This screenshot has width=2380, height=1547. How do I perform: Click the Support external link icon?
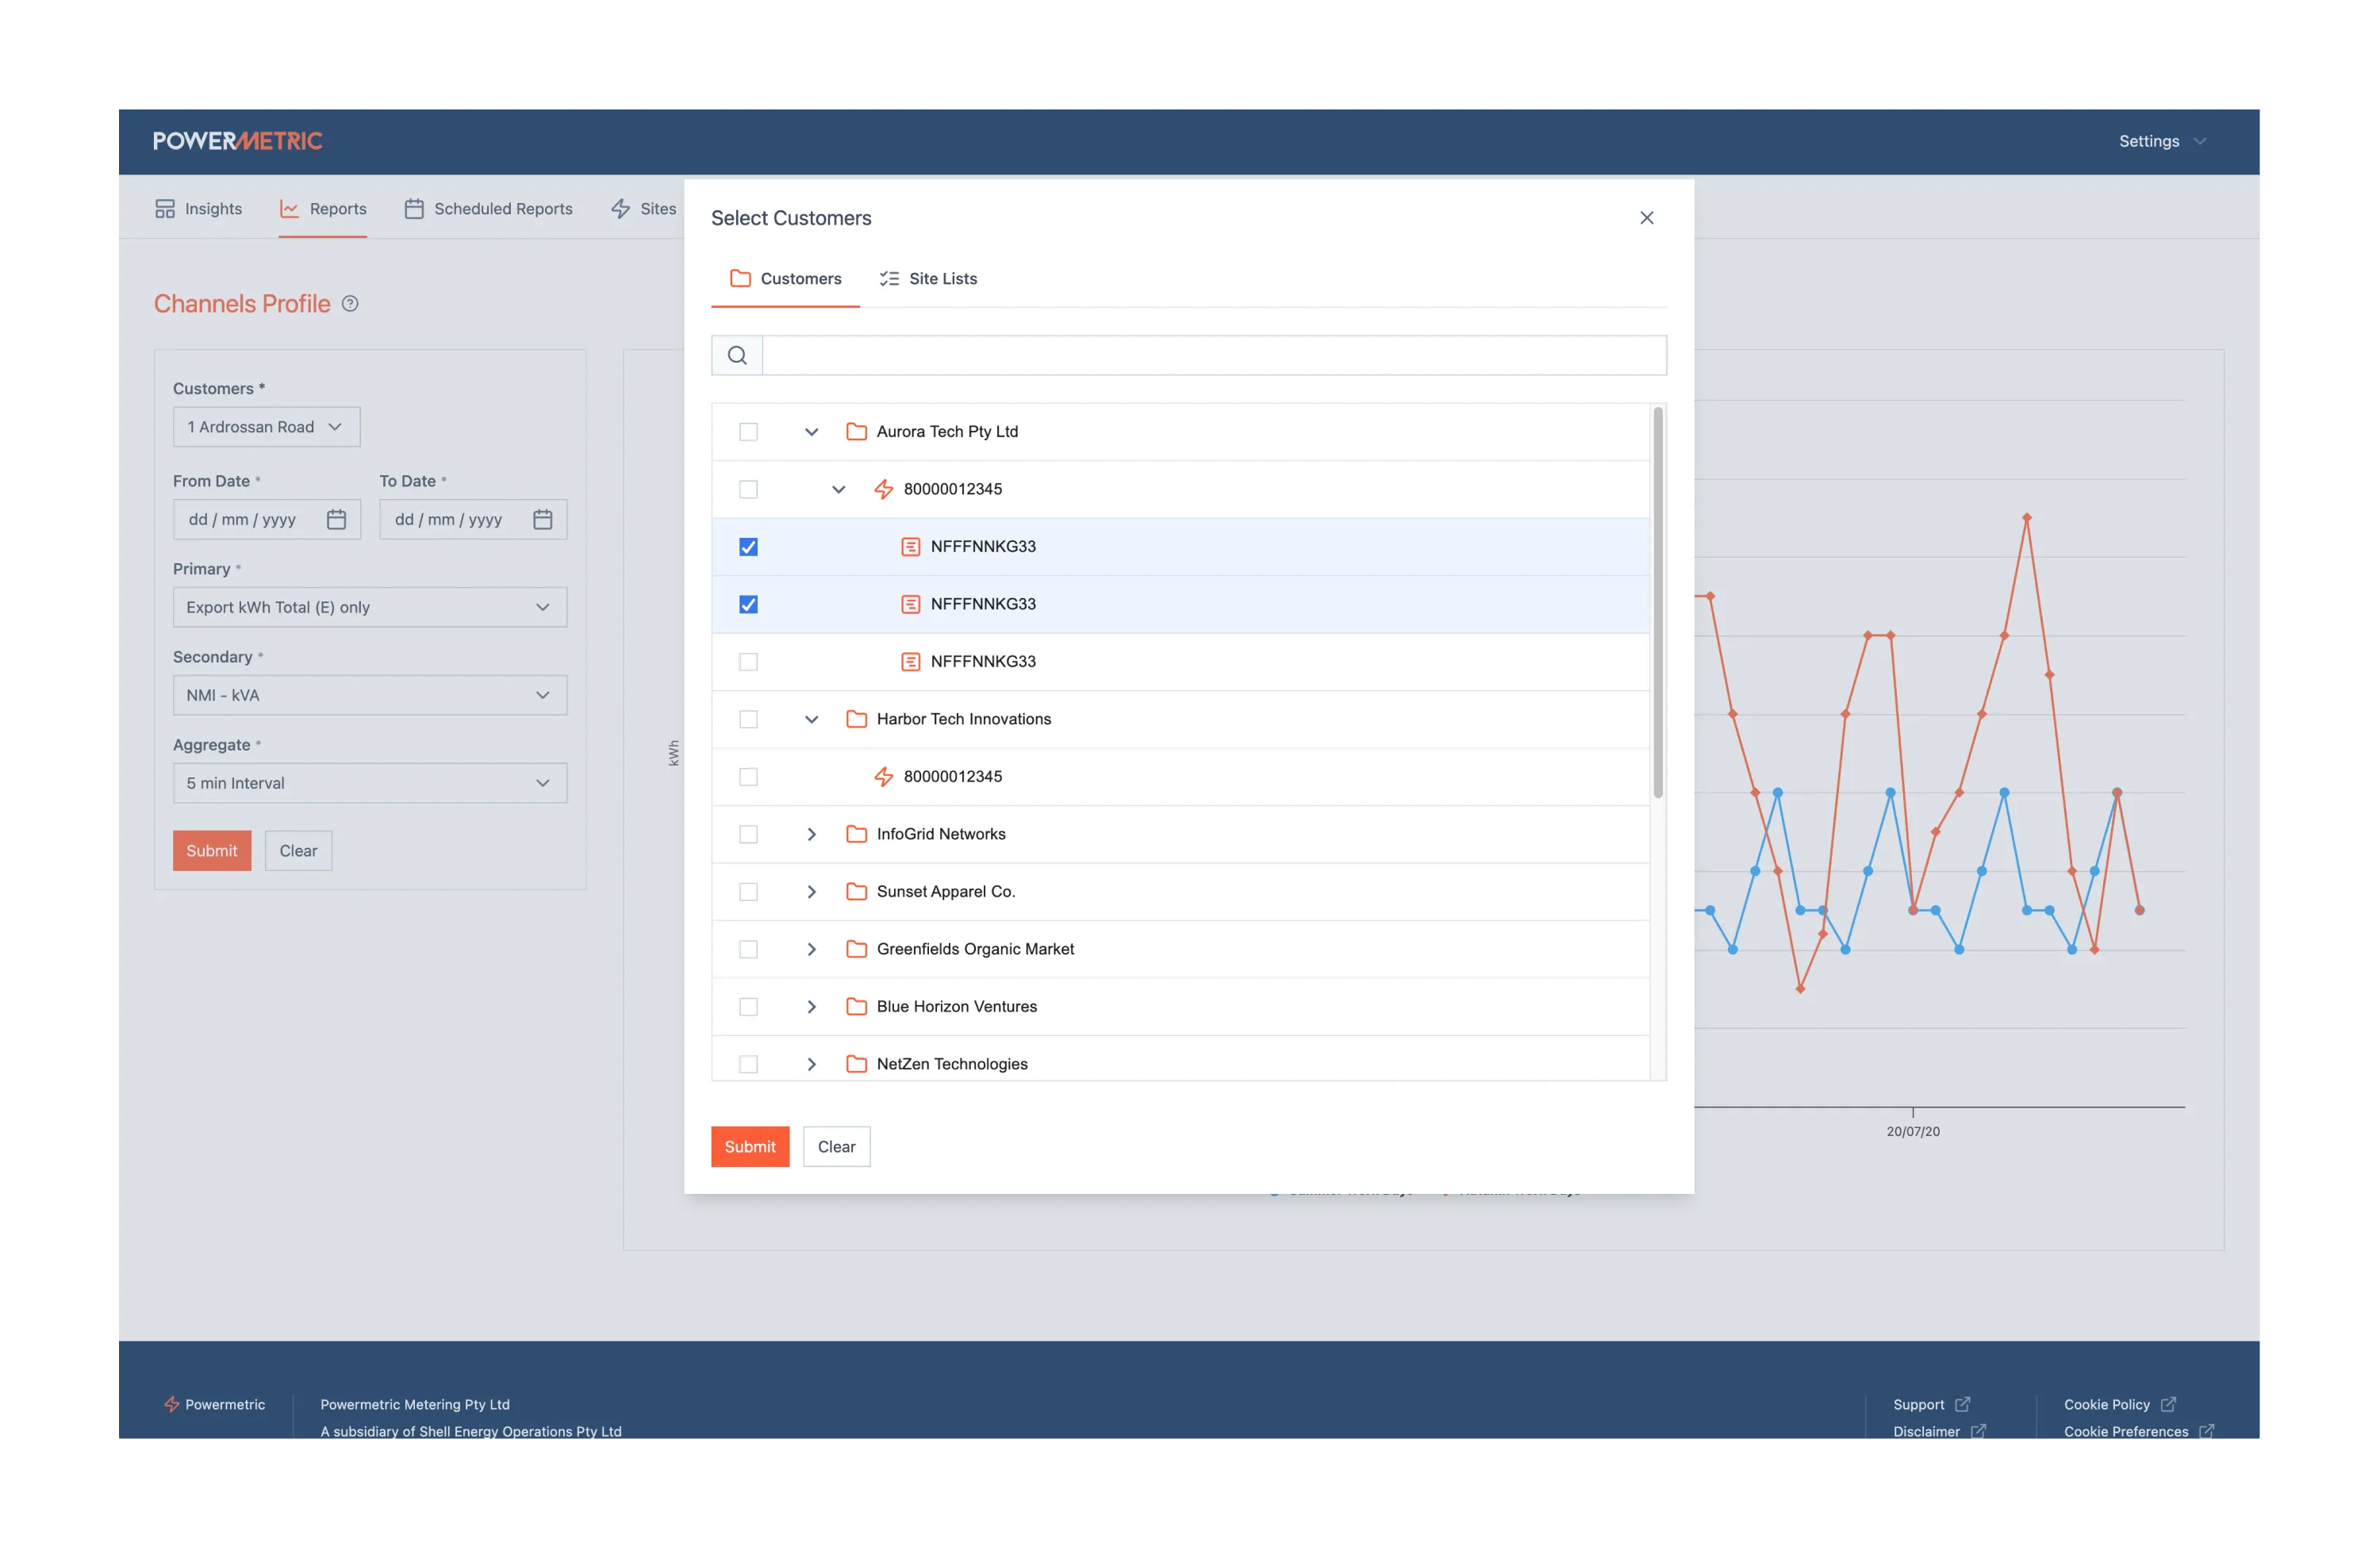1962,1404
